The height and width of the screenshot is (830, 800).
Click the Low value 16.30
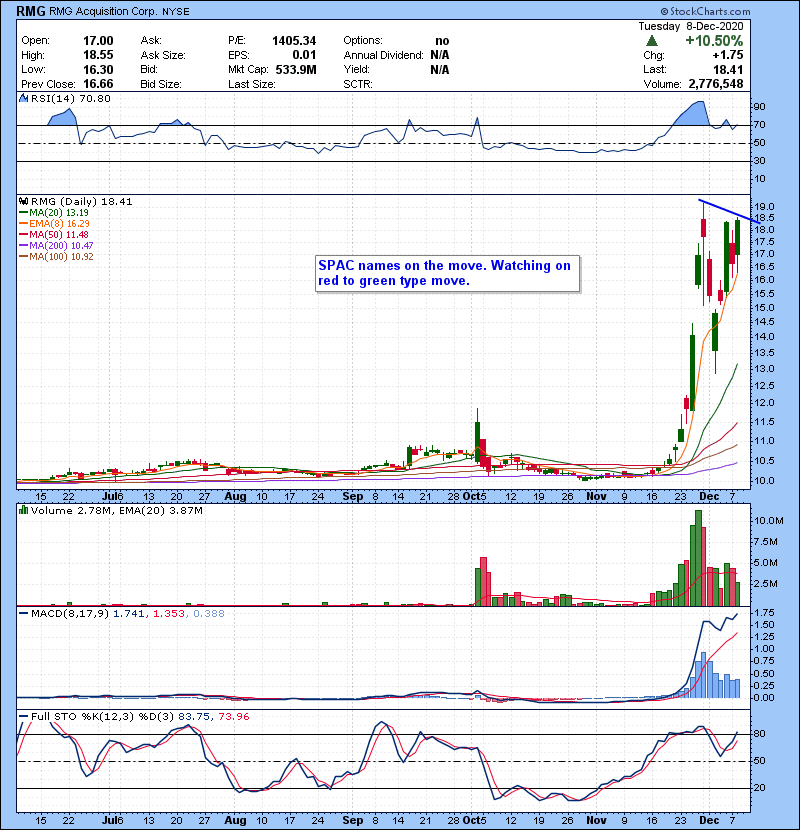(x=98, y=69)
